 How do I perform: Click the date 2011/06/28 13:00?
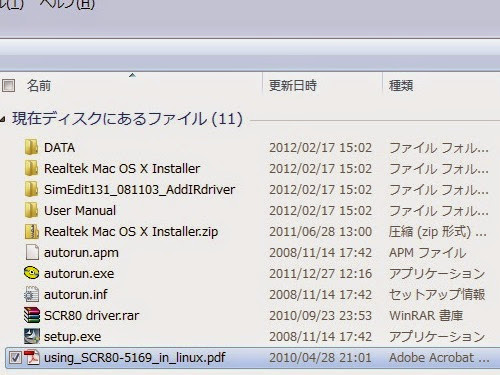coord(320,231)
